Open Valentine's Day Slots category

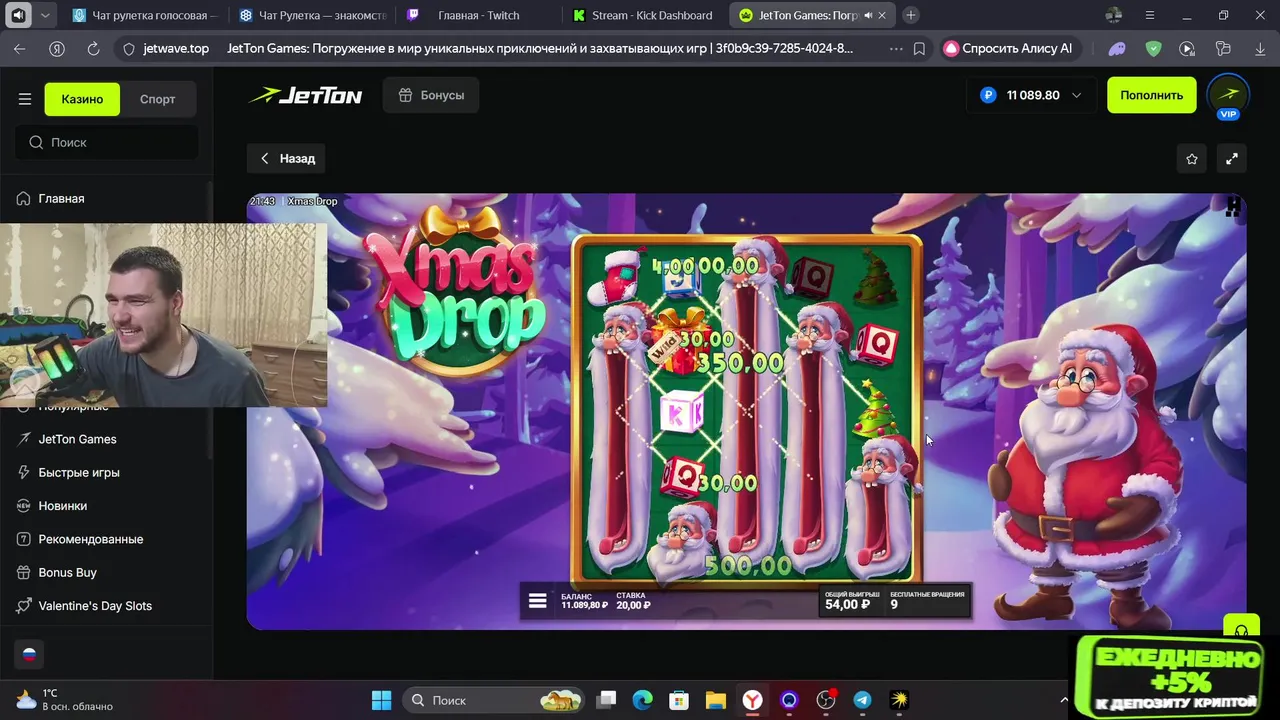tap(95, 606)
